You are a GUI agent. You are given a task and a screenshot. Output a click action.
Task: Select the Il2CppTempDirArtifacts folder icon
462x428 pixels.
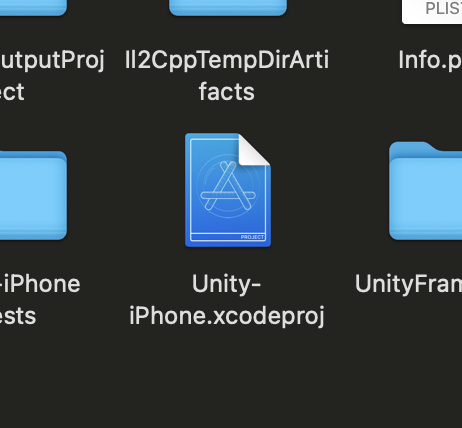click(x=228, y=7)
